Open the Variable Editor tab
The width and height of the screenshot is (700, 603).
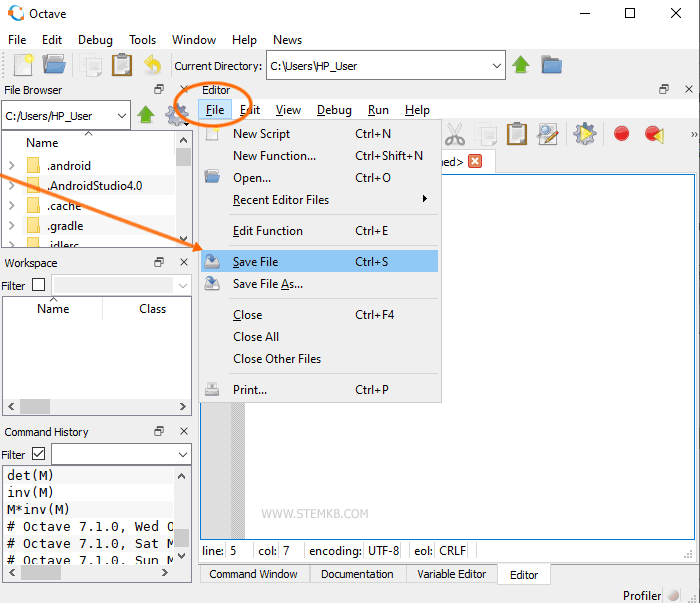click(x=452, y=574)
